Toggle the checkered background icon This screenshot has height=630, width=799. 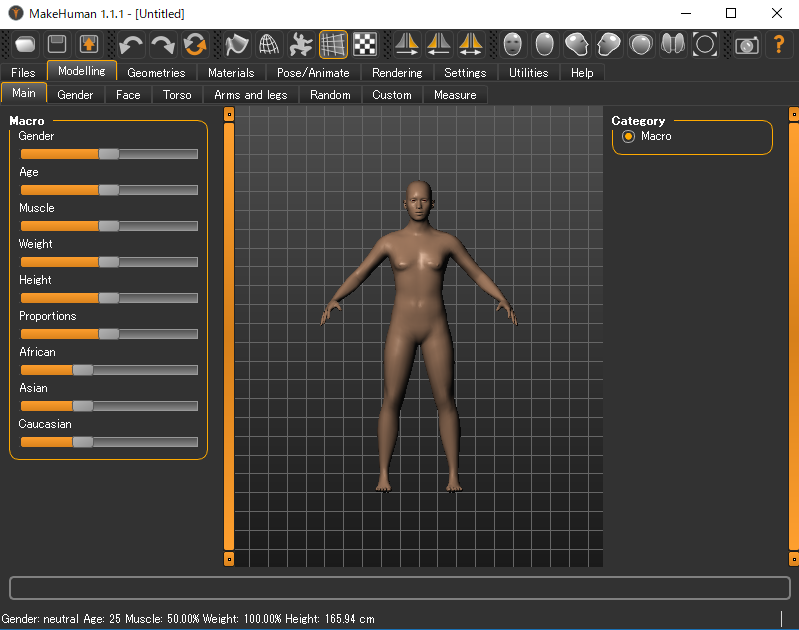366,44
